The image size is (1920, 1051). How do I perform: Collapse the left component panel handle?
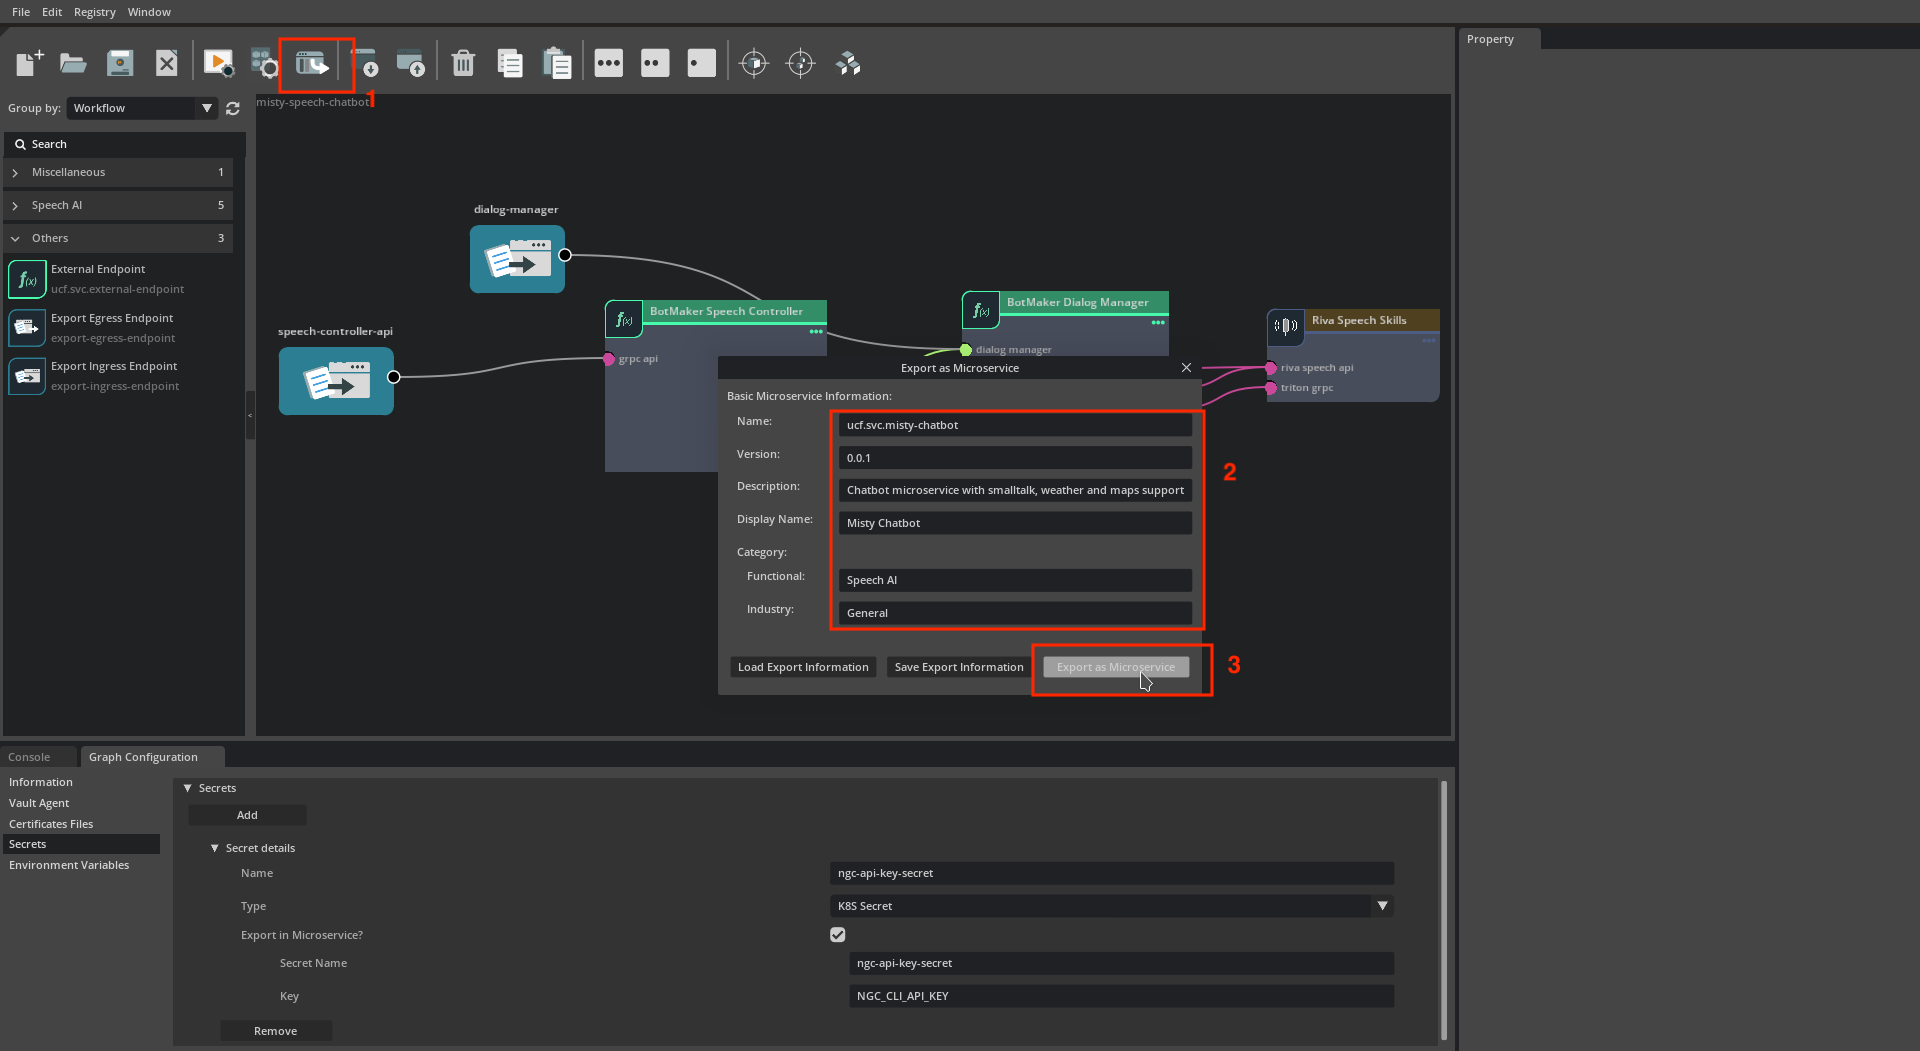pos(250,415)
